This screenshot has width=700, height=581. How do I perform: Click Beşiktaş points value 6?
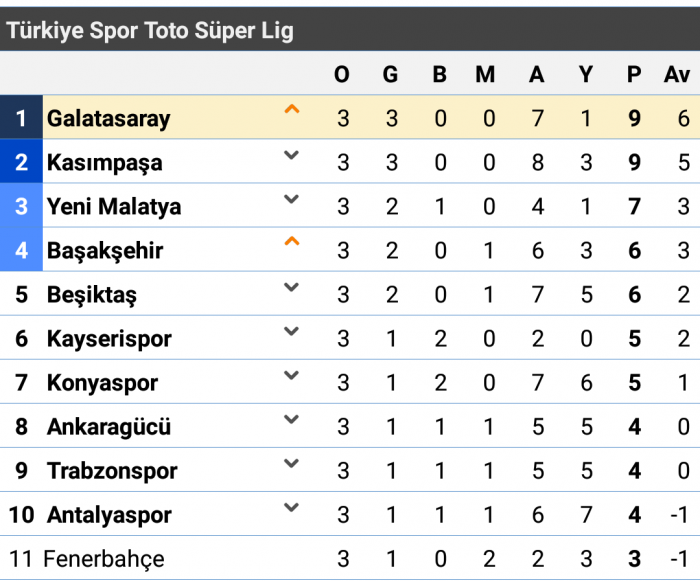pyautogui.click(x=634, y=295)
